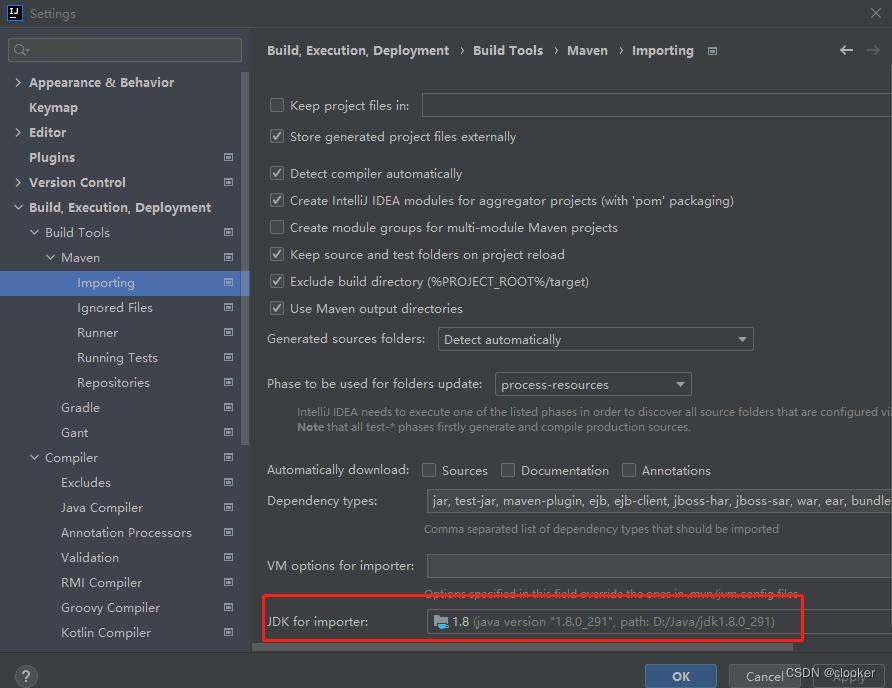Select Ignored Files under Maven
Screen dimensions: 892x688
click(x=115, y=308)
